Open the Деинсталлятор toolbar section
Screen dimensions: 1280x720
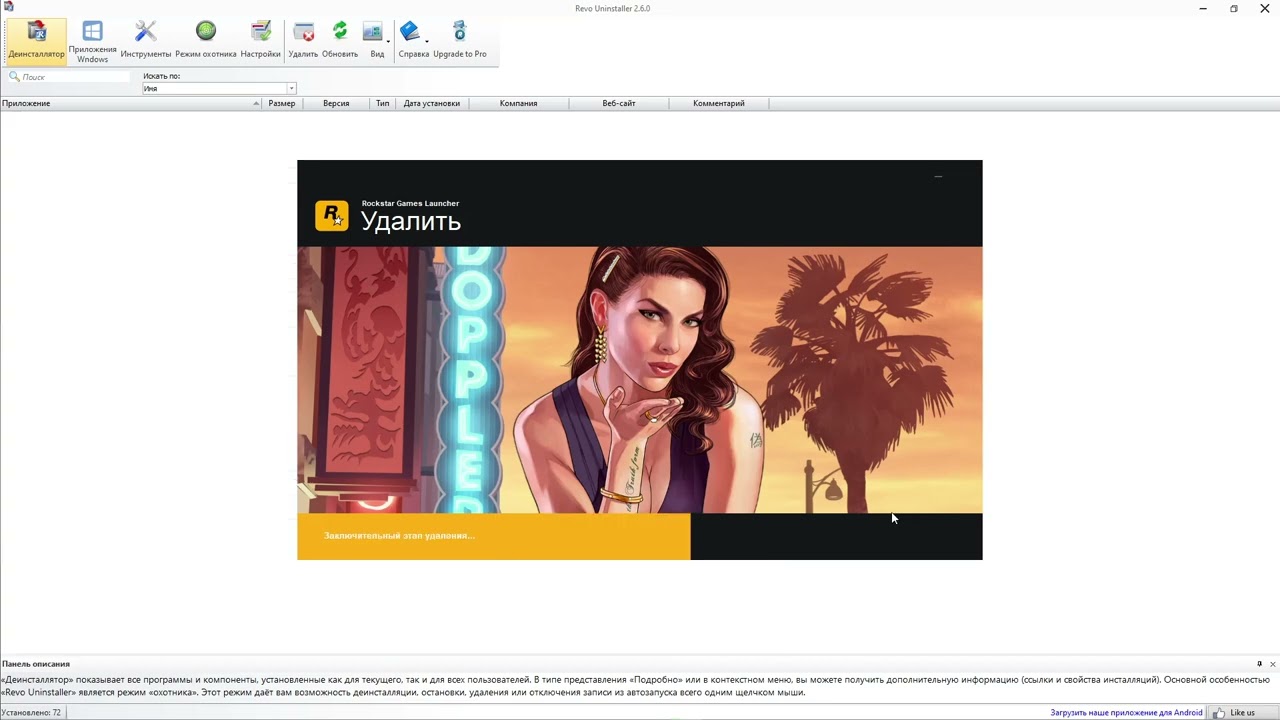pyautogui.click(x=36, y=40)
